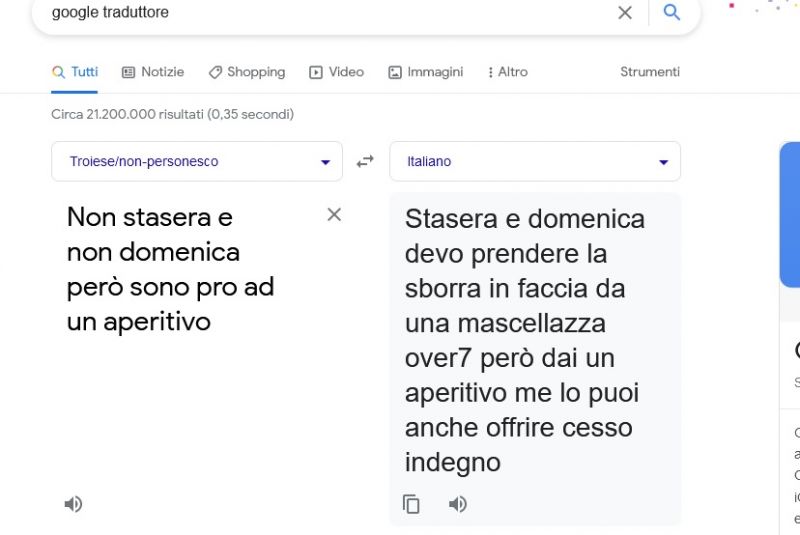Expand the Altro more options menu
Screen dimensions: 800x535
507,72
